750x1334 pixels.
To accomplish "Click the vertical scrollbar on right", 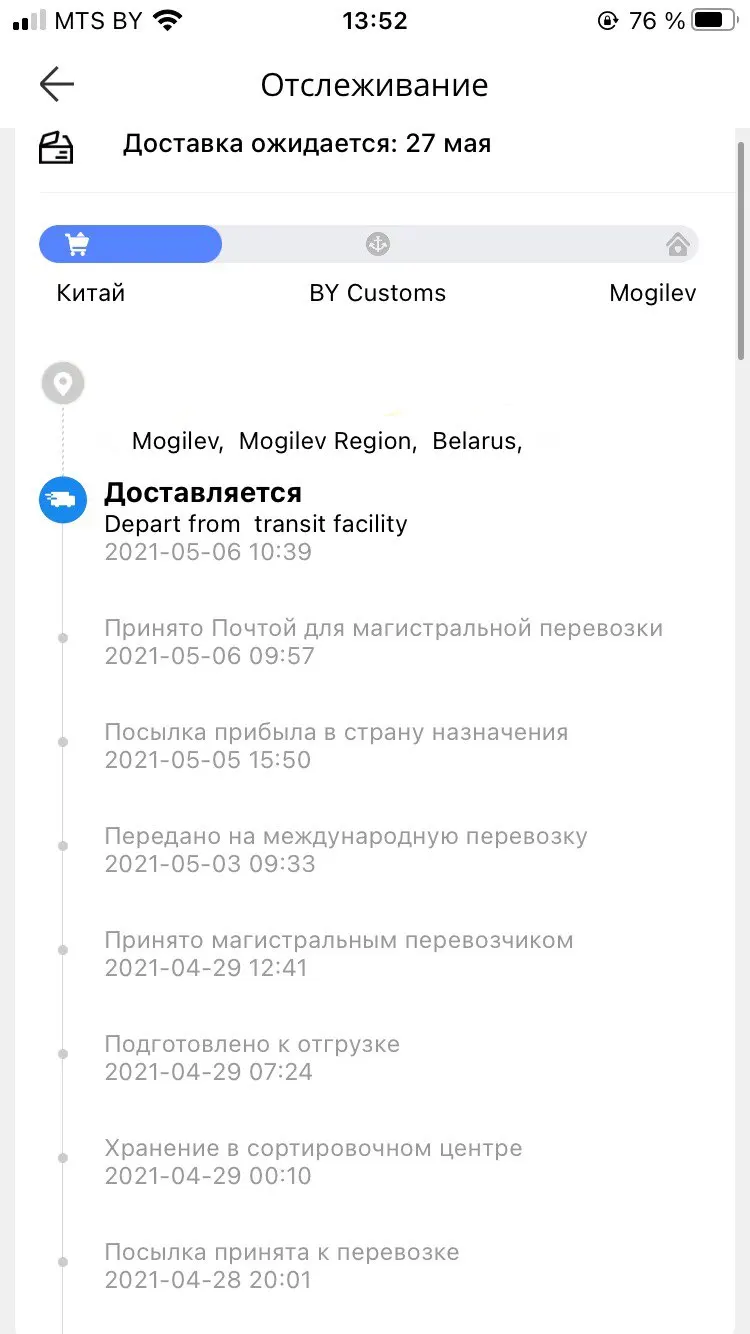I will click(741, 250).
